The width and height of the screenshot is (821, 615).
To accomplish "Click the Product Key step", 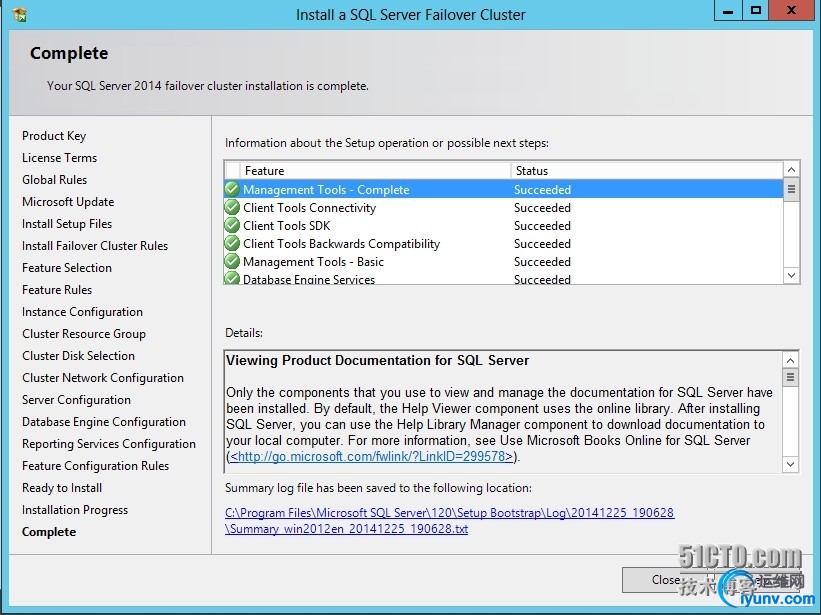I will click(54, 136).
